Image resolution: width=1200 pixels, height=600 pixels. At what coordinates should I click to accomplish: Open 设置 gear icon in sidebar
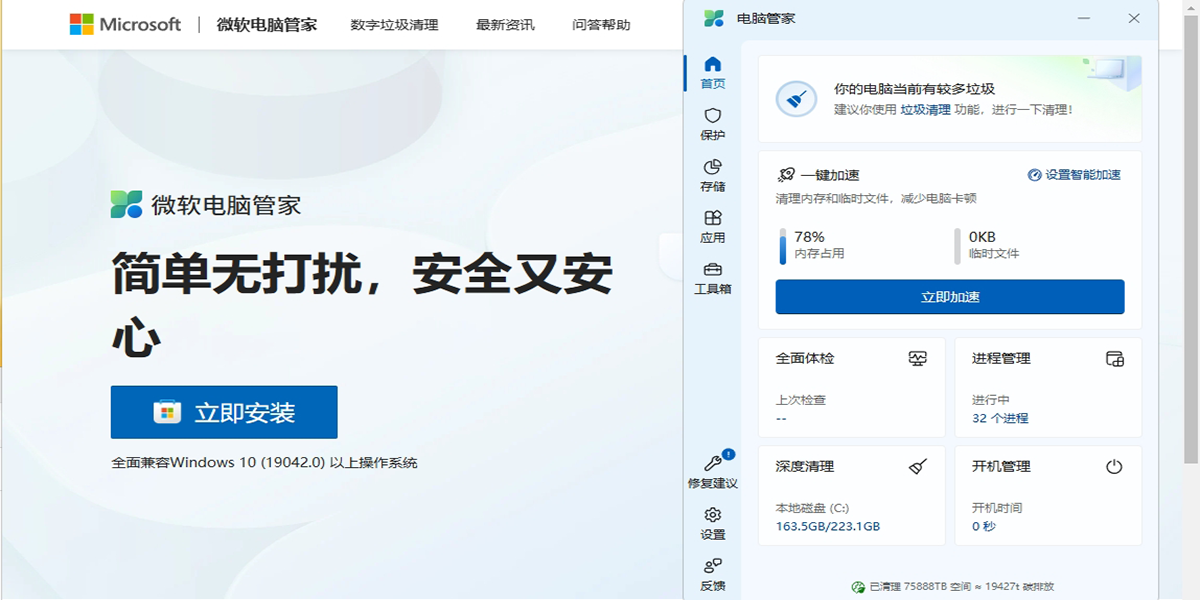pyautogui.click(x=713, y=515)
